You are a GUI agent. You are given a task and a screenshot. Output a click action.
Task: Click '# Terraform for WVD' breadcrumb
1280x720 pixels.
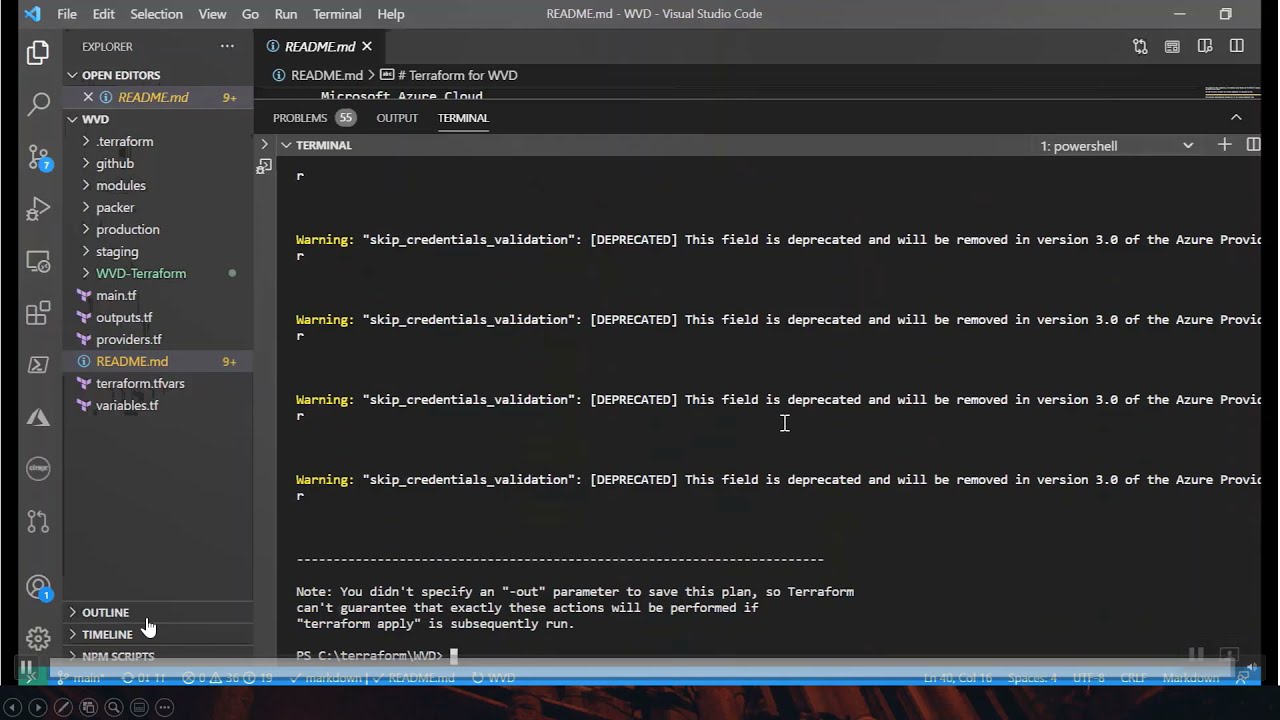click(457, 75)
